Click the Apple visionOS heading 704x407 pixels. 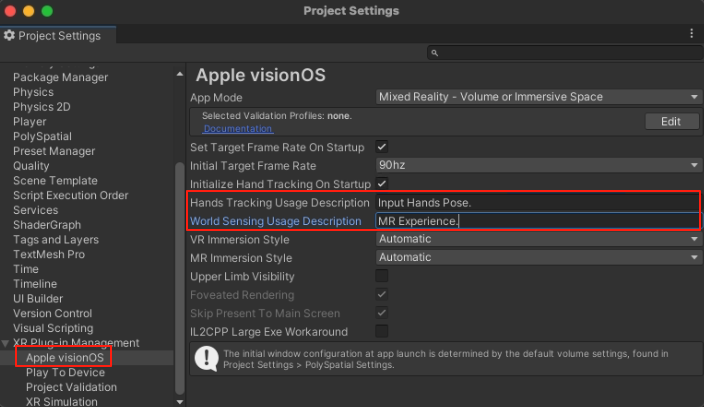click(260, 75)
